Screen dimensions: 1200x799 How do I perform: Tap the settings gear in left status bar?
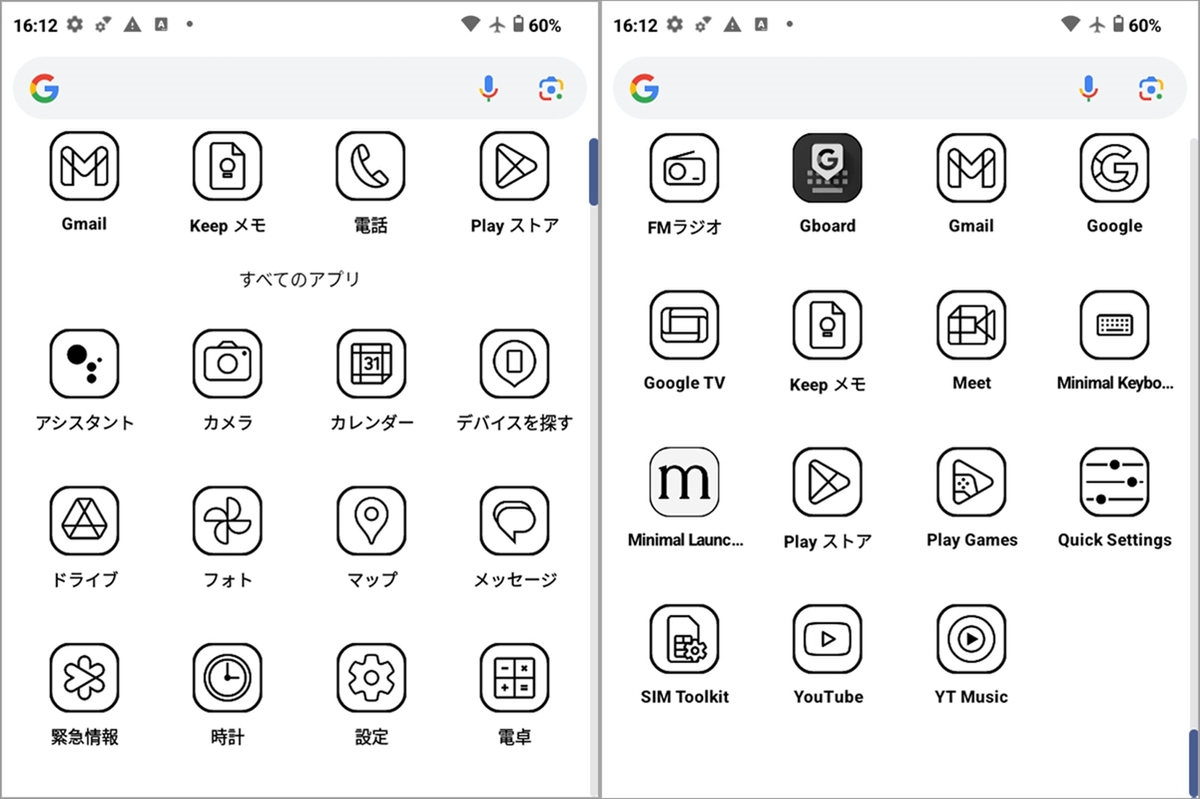[x=75, y=25]
